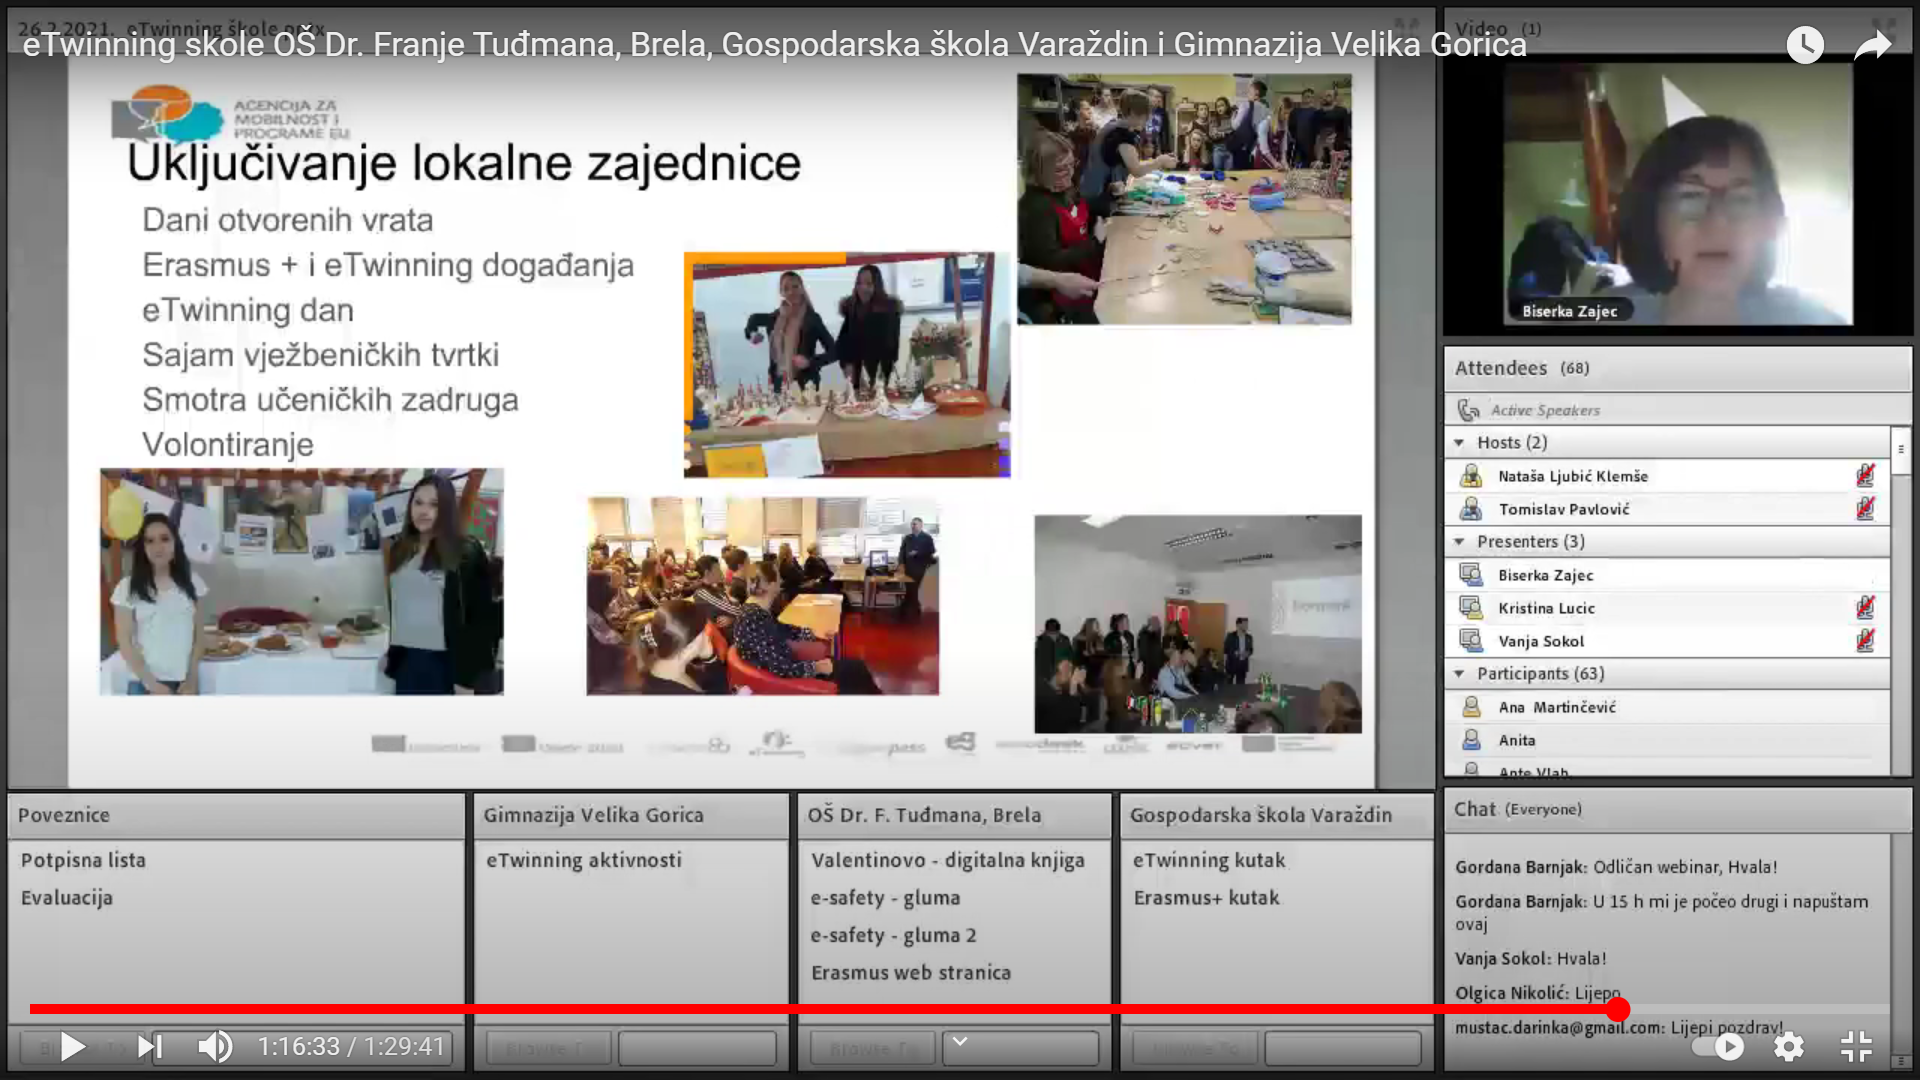The image size is (1920, 1080).
Task: Open Erasmus web stranica link
Action: [x=911, y=973]
